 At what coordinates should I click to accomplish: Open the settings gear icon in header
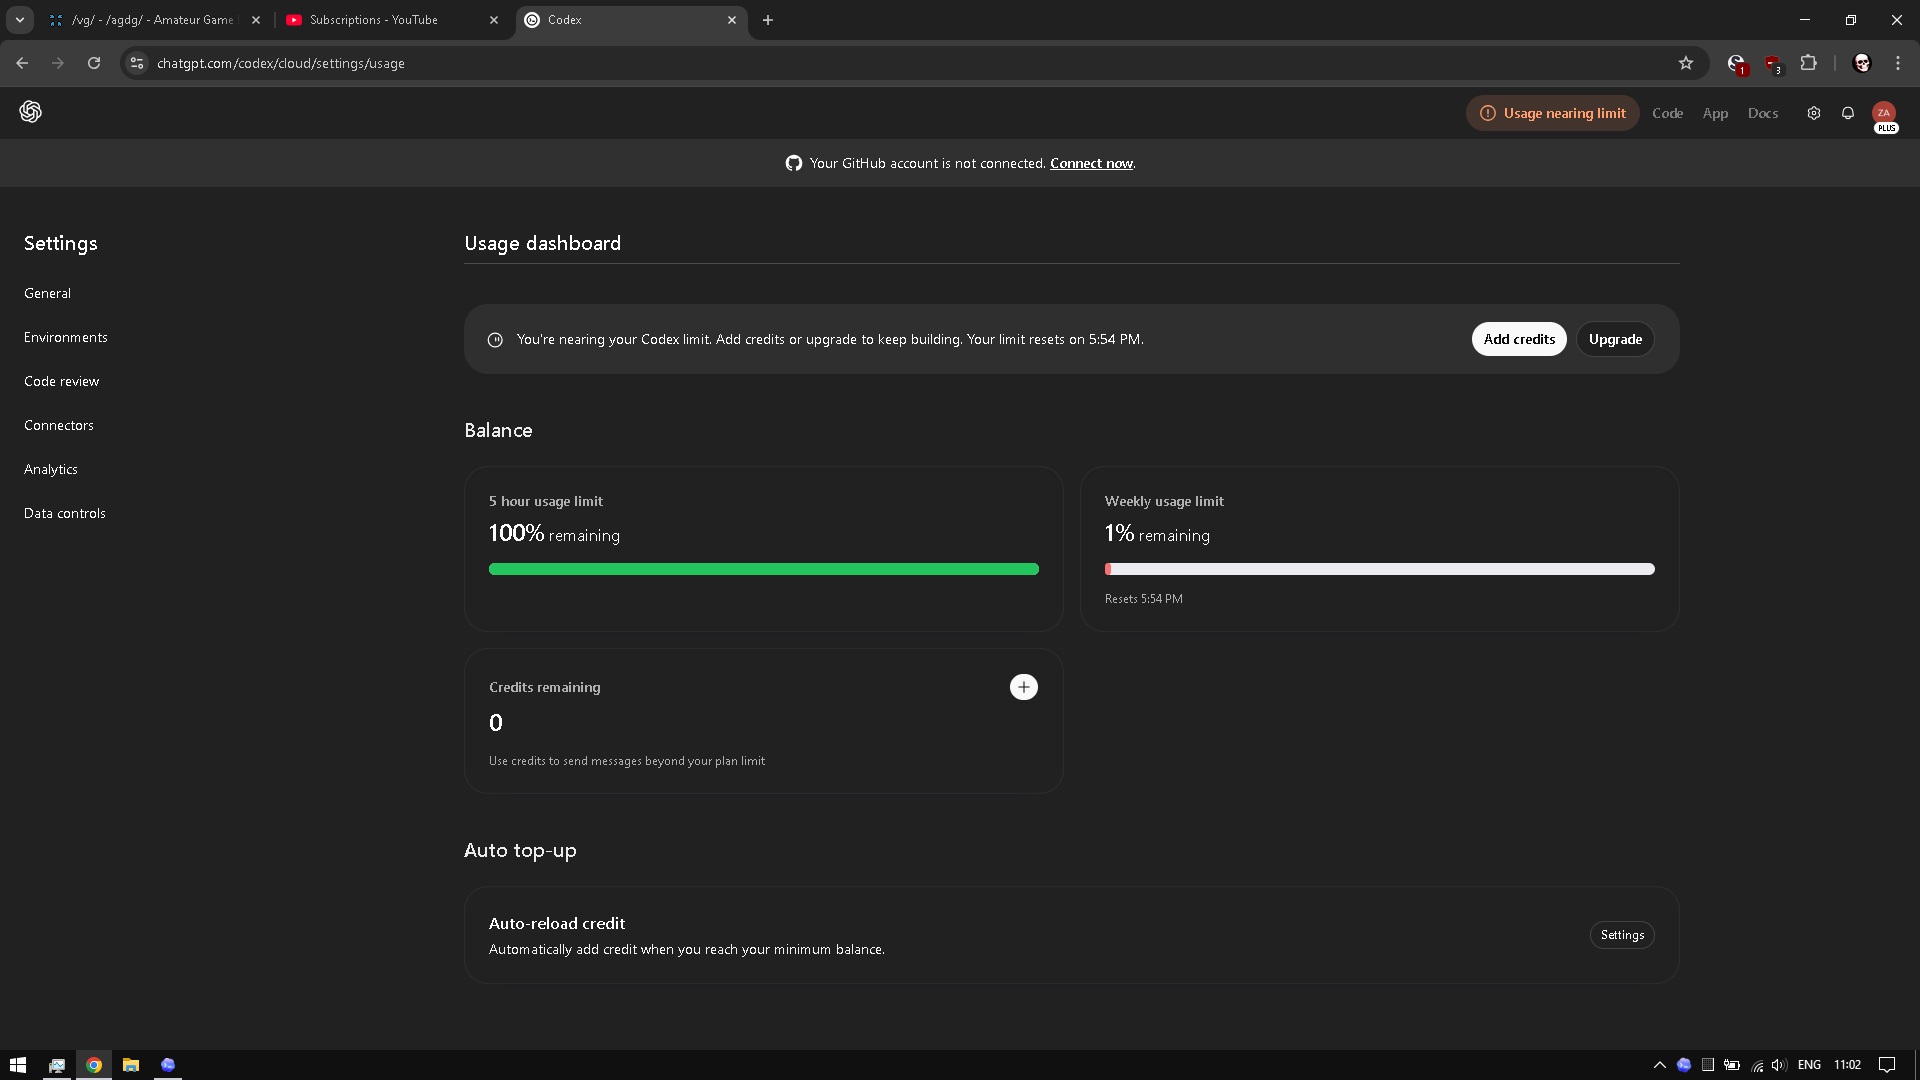coord(1813,113)
